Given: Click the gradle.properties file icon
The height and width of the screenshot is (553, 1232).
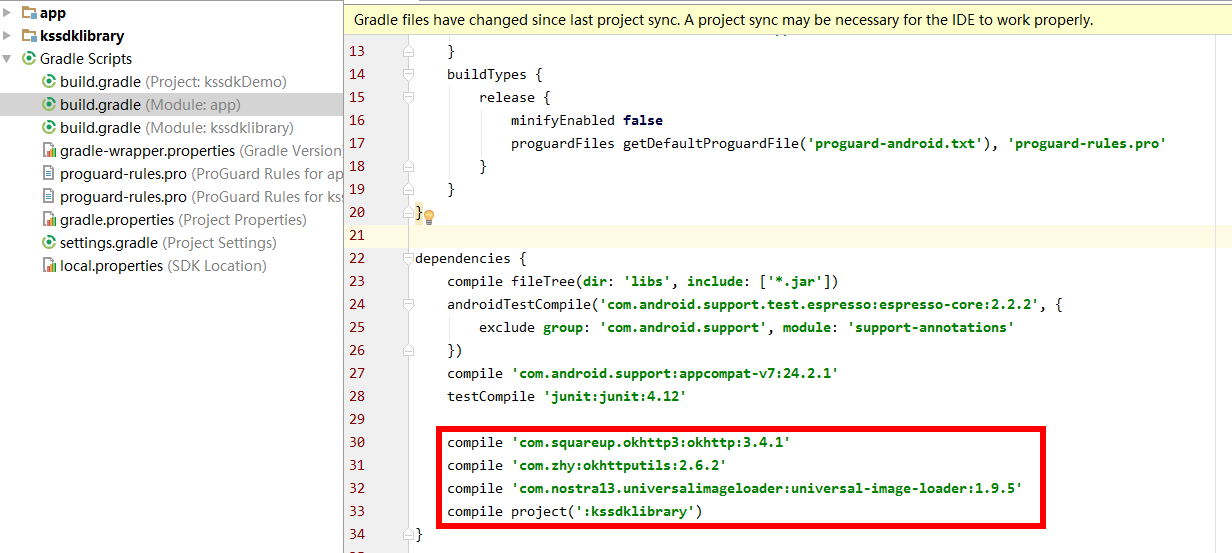Looking at the screenshot, I should coord(49,220).
